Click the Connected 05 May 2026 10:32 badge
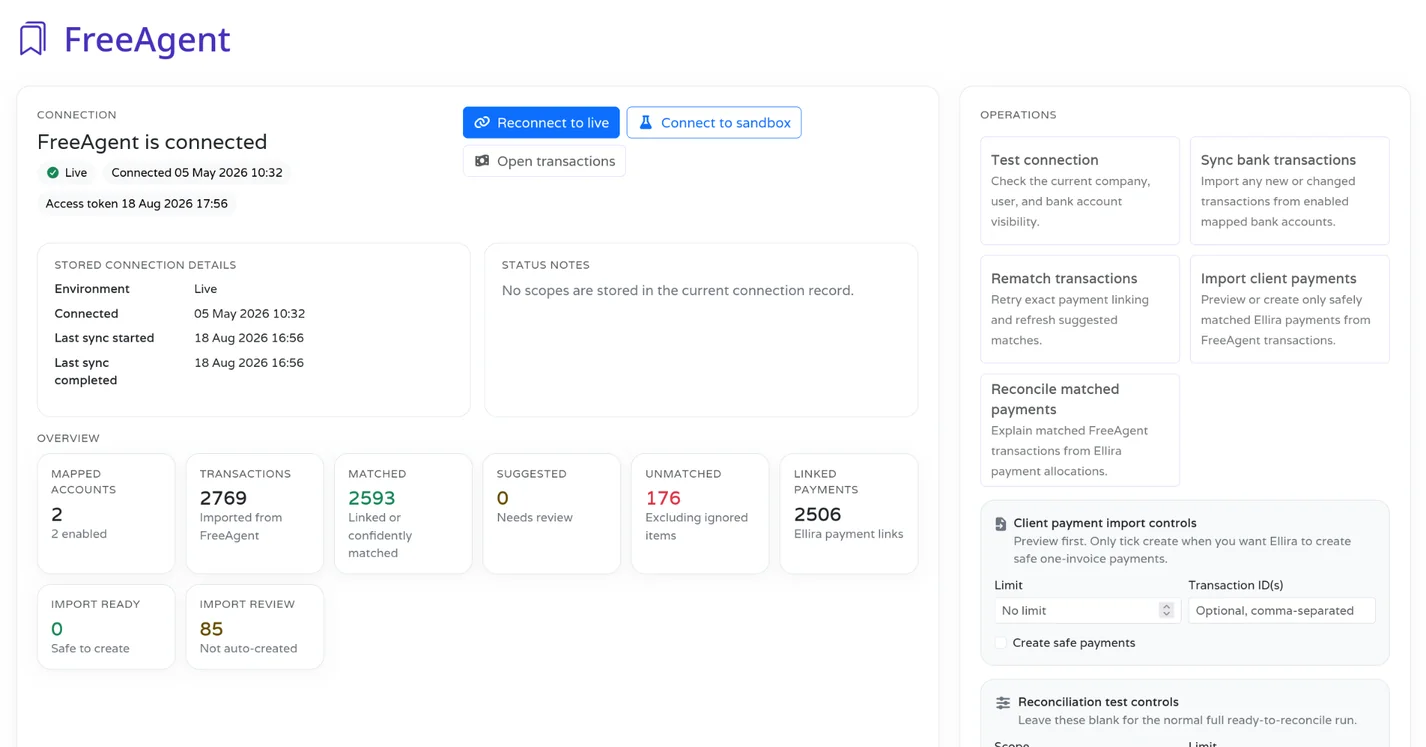This screenshot has height=747, width=1426. 197,173
